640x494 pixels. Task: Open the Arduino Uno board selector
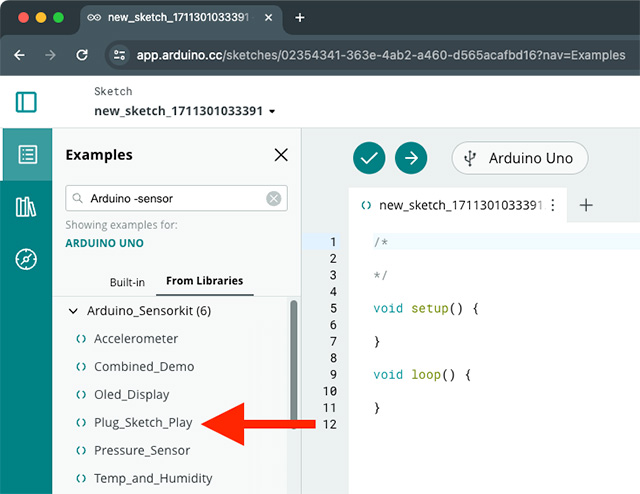click(519, 158)
